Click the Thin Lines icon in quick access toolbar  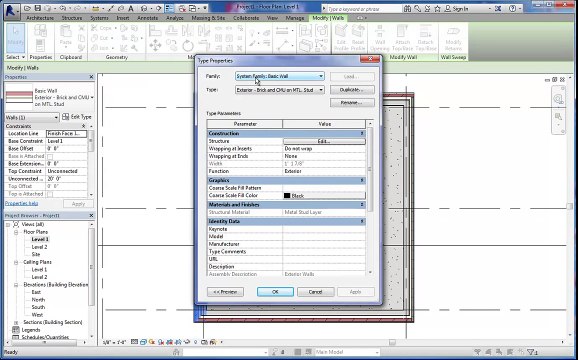[x=169, y=8]
